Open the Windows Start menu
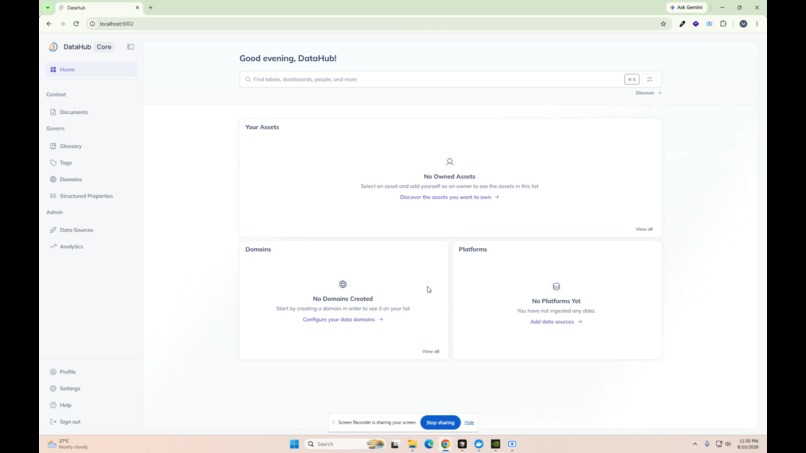 (x=294, y=444)
